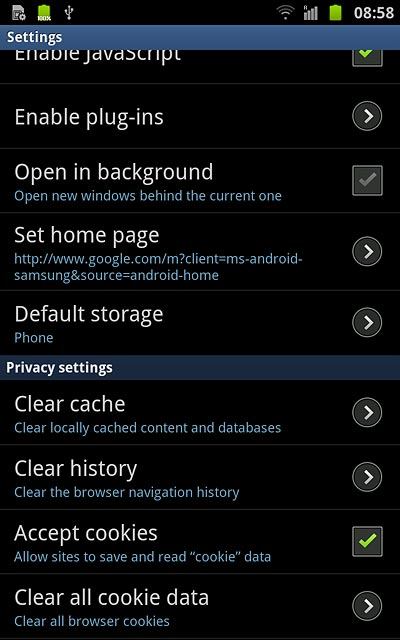Open the Clear all cookie data item

[200, 606]
